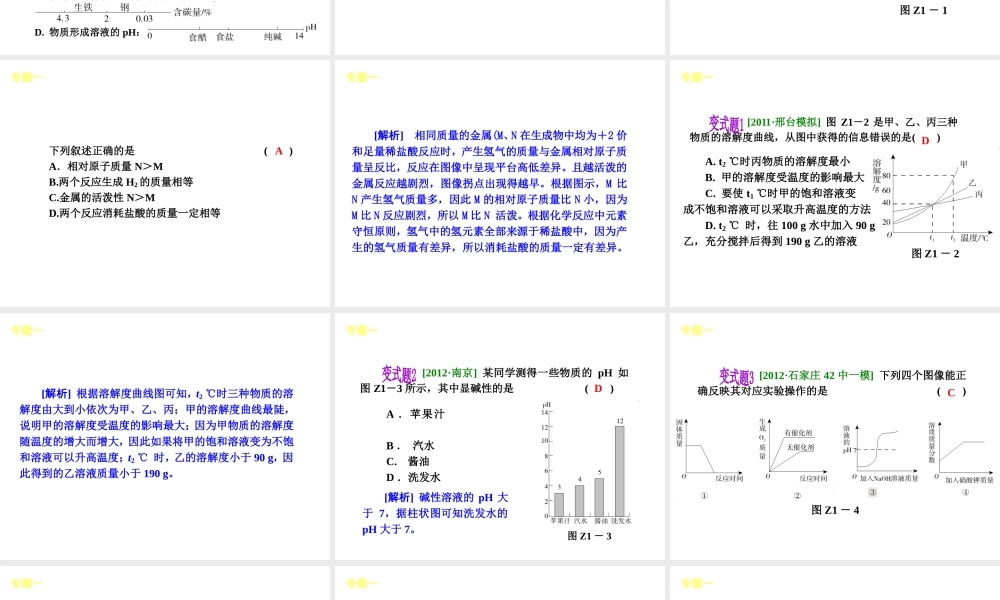Click the green "[2012·石家庄 42 中一模]" label
1000x600 pixels.
(x=816, y=376)
